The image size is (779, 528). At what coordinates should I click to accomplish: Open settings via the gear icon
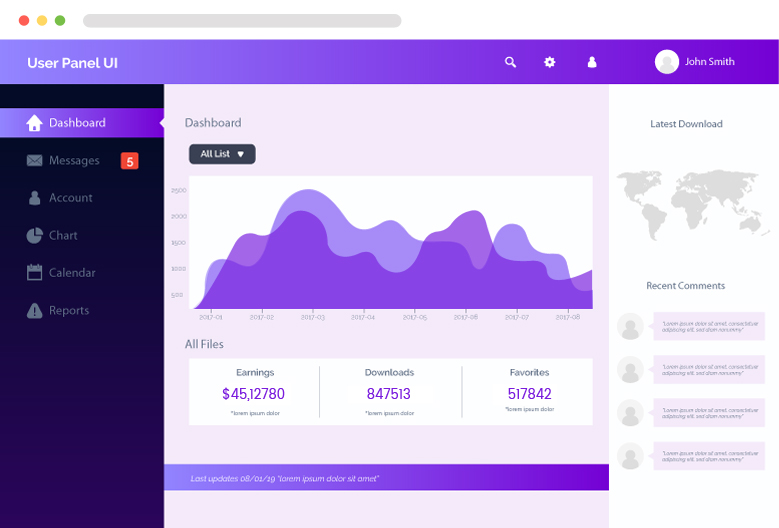click(549, 62)
